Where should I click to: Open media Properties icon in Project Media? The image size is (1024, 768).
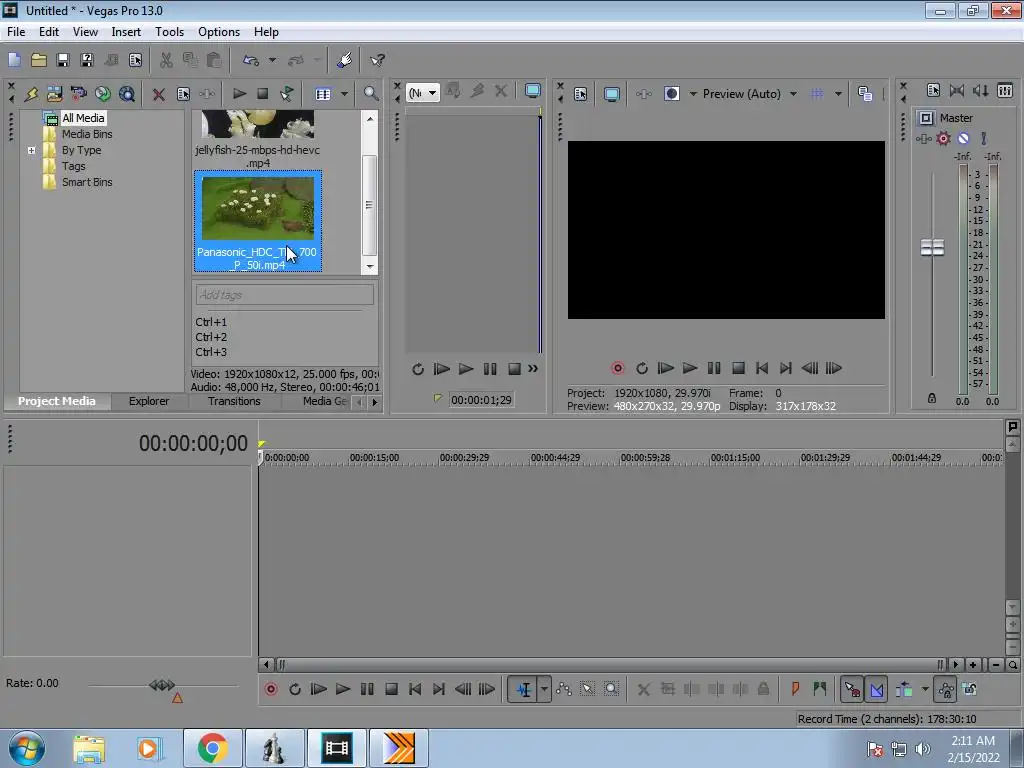pos(183,94)
